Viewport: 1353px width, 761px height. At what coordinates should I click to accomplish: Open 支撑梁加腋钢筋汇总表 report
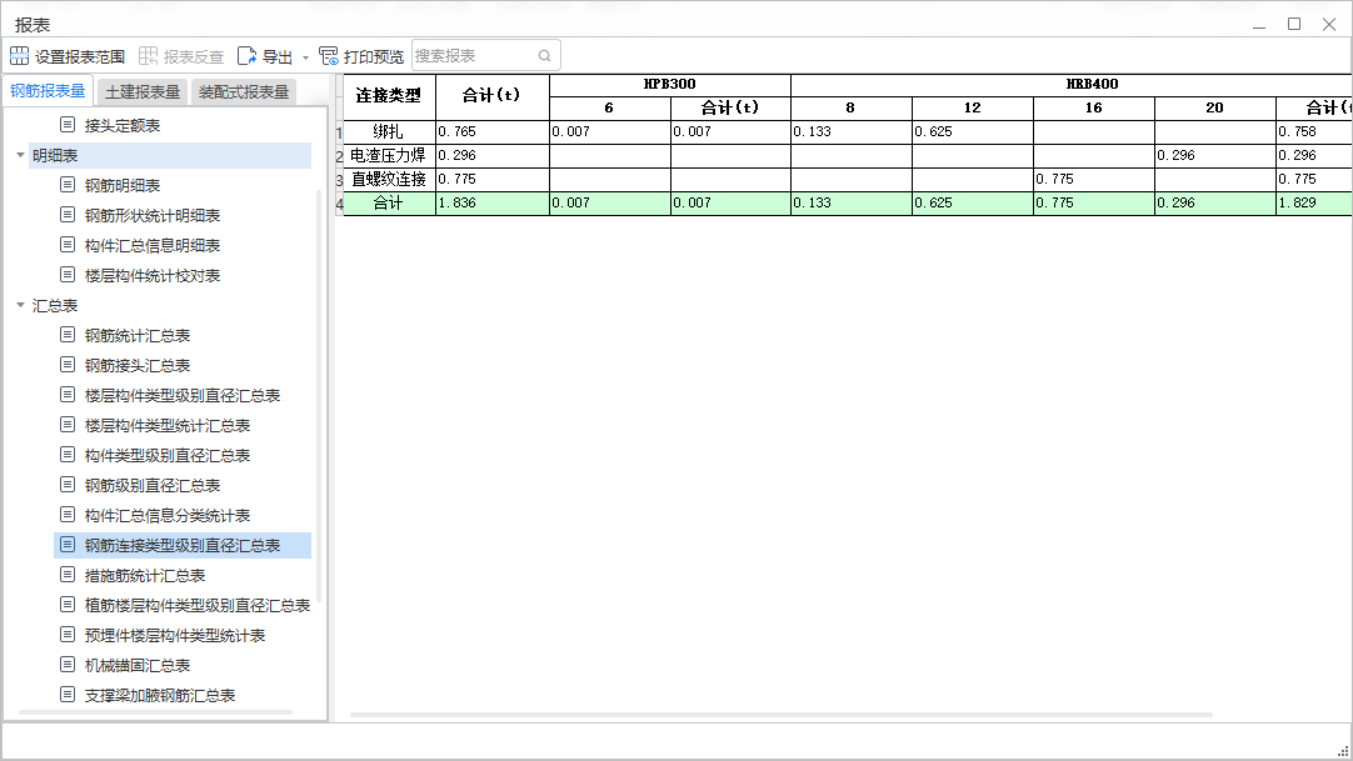[x=160, y=696]
